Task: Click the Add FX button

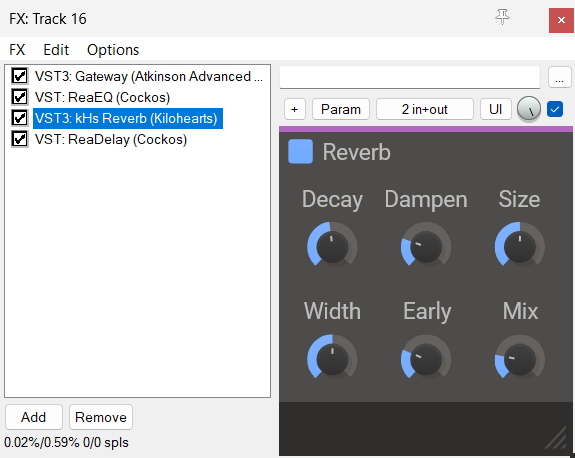Action: [34, 417]
